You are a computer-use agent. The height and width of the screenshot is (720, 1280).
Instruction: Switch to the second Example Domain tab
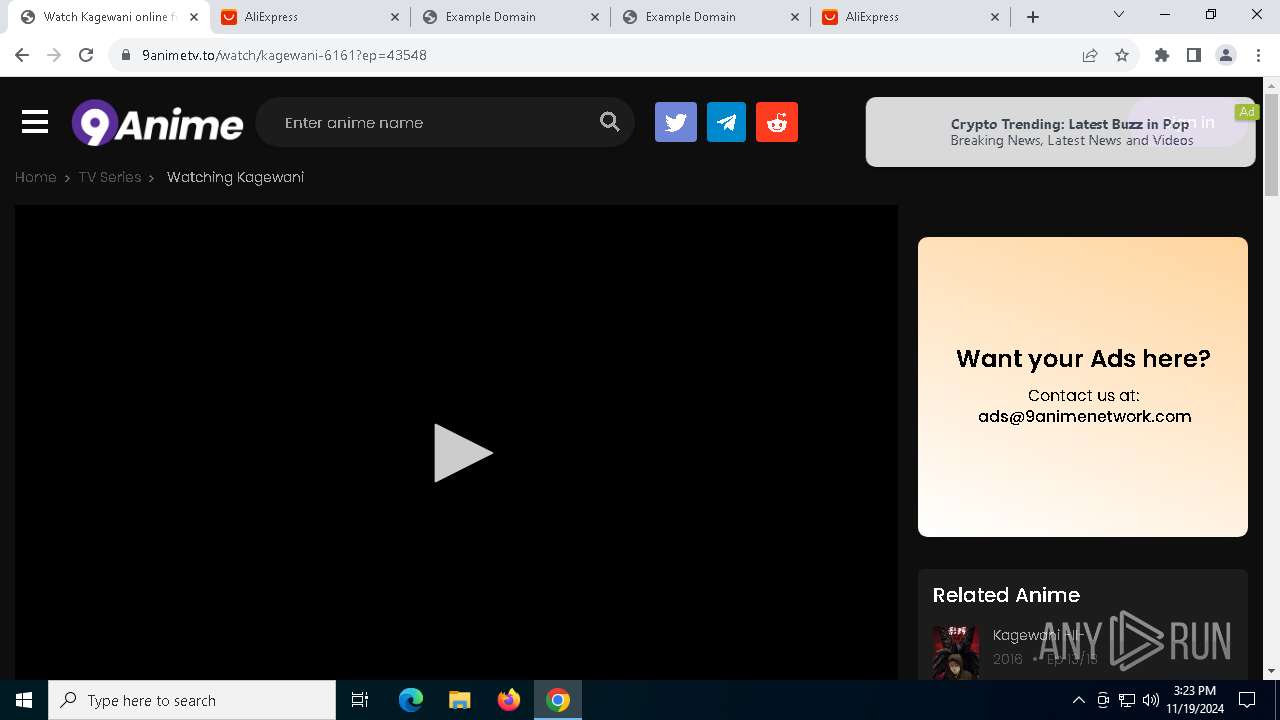tap(710, 17)
